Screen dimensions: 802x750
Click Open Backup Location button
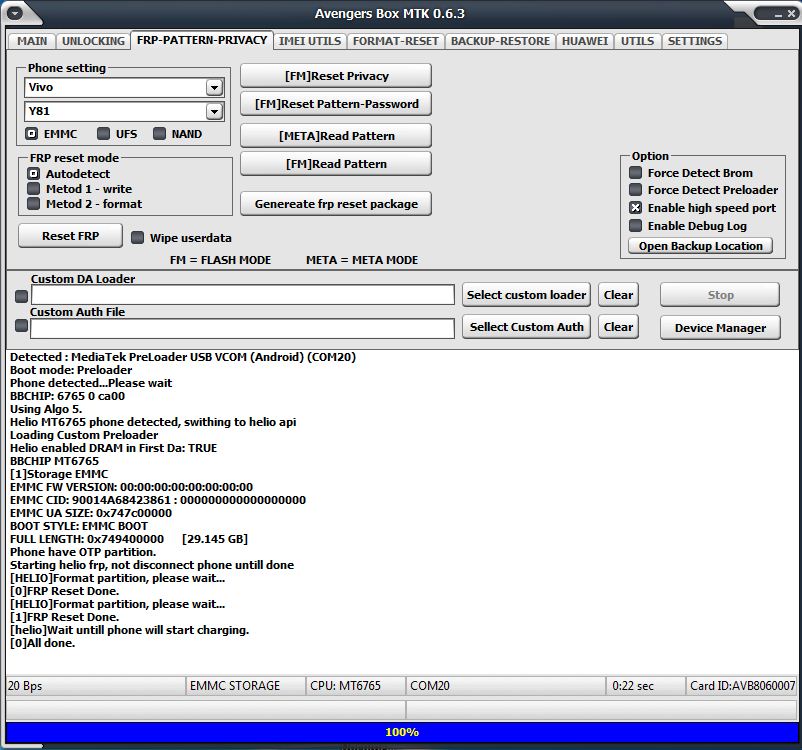click(700, 246)
